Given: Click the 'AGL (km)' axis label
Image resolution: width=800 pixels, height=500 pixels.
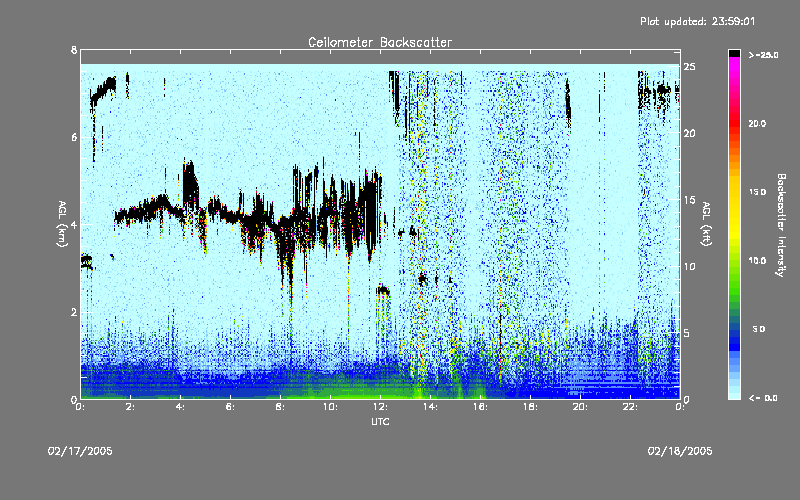Looking at the screenshot, I should pyautogui.click(x=62, y=223).
